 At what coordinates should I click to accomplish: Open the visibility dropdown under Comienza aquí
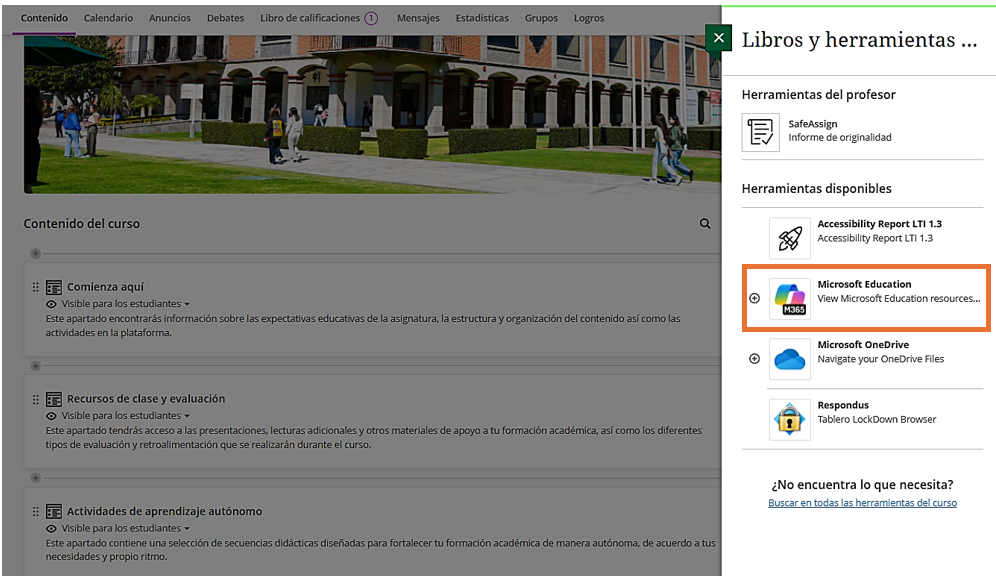point(126,304)
